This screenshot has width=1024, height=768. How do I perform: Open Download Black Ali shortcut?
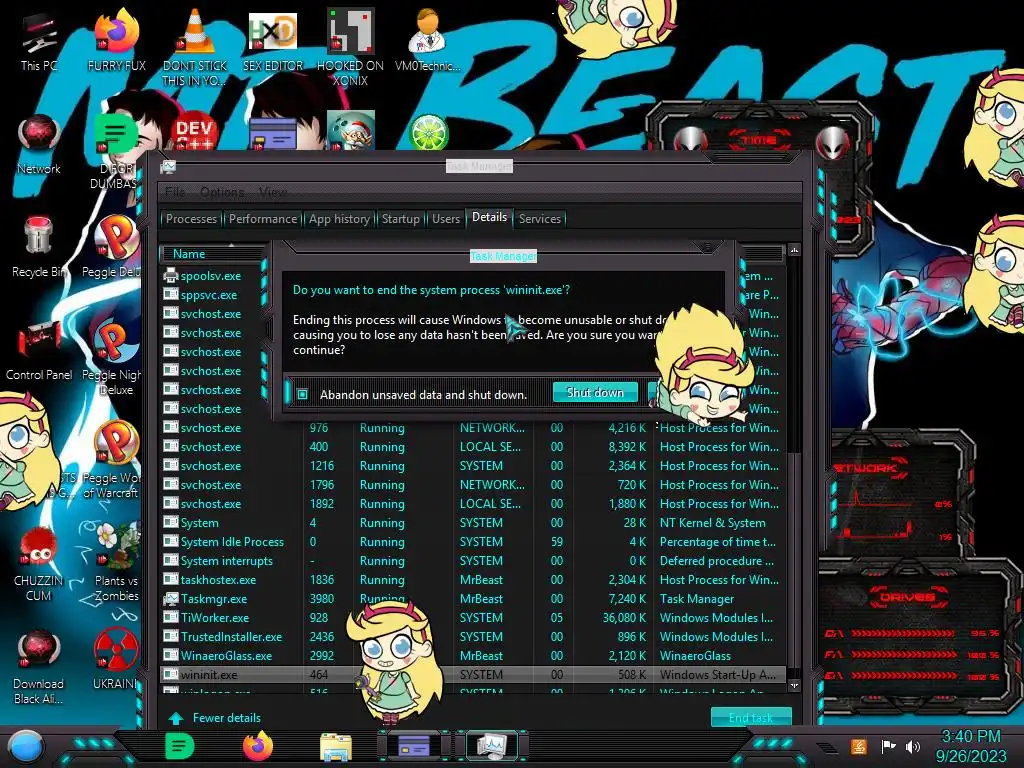[39, 667]
